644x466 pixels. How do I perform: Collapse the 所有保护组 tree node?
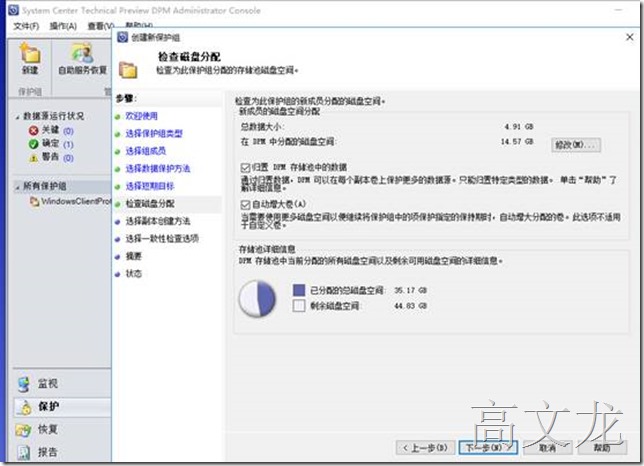(17, 187)
